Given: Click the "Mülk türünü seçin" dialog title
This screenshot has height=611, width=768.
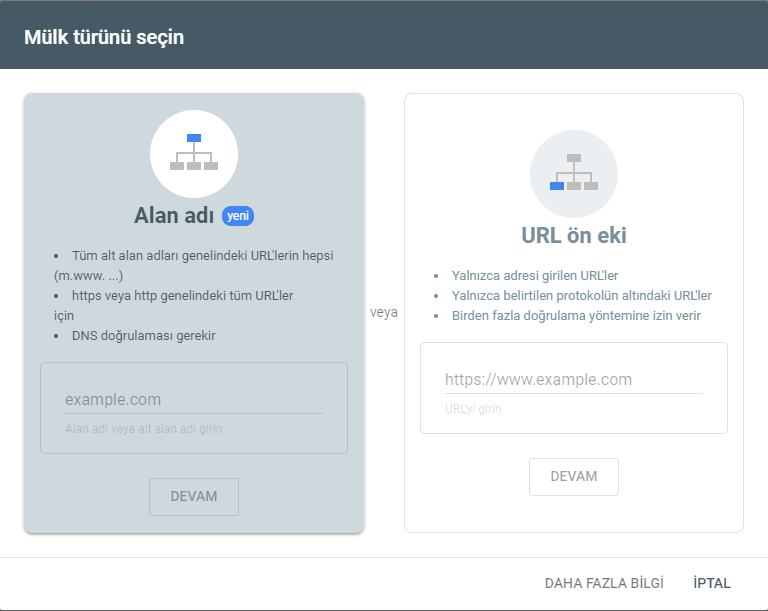Looking at the screenshot, I should (x=104, y=38).
